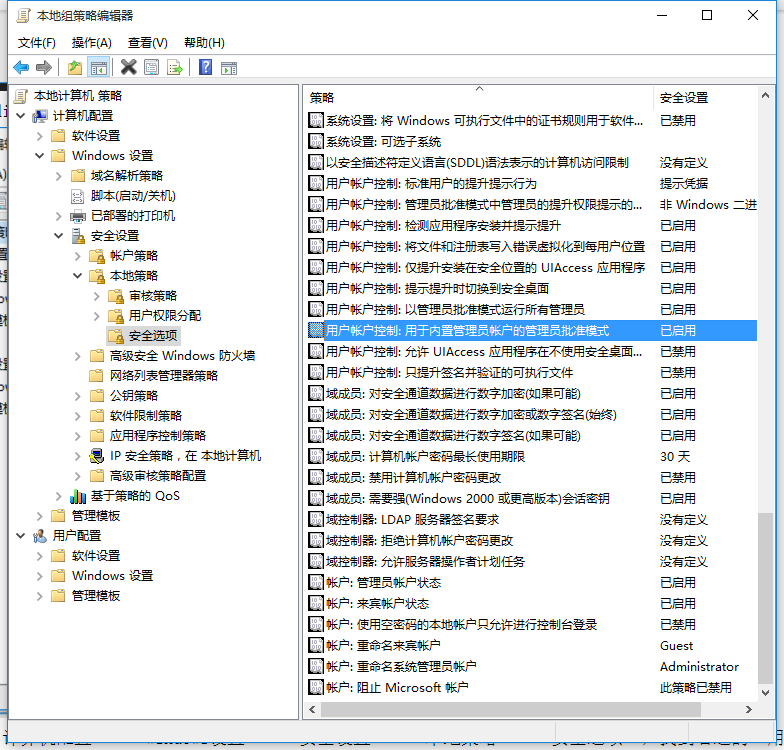Collapse the 用户配置 tree node
Screen dimensions: 784x750
(21, 536)
